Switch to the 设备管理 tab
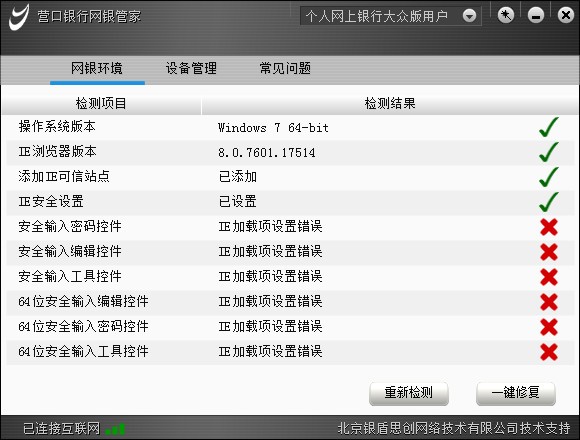 pyautogui.click(x=191, y=68)
